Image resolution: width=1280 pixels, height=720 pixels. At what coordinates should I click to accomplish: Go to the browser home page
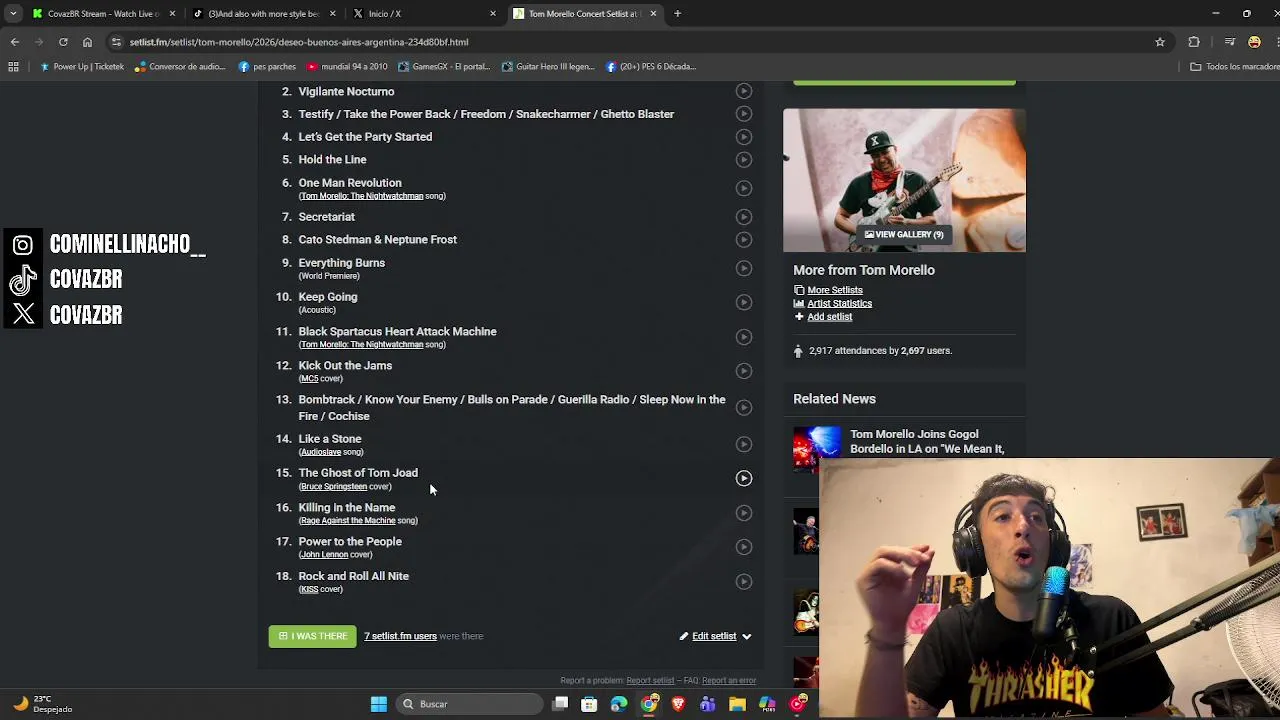click(x=87, y=42)
